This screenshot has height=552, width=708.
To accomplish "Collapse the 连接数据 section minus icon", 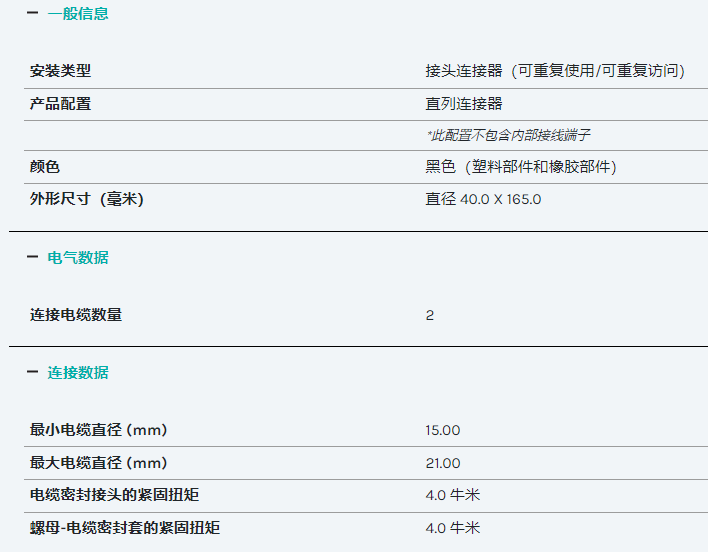I will [33, 372].
